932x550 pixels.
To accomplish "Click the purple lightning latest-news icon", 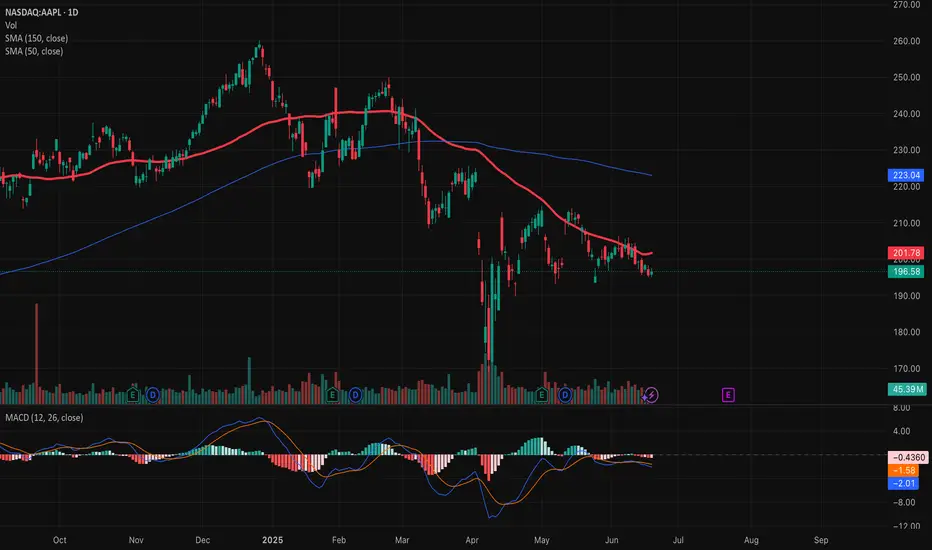I will tap(651, 395).
